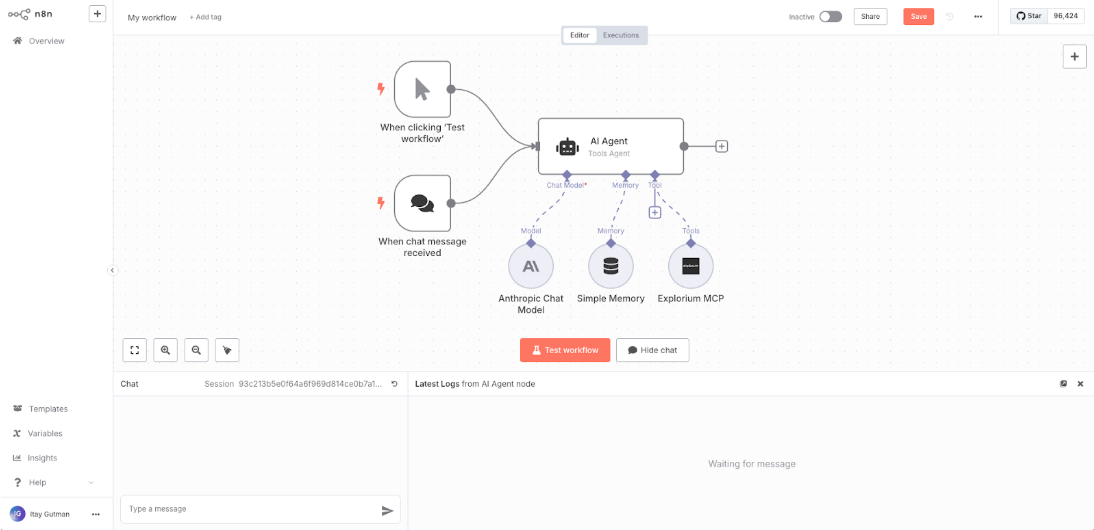Image resolution: width=1094 pixels, height=530 pixels.
Task: Click Add tag
Action: pyautogui.click(x=206, y=17)
